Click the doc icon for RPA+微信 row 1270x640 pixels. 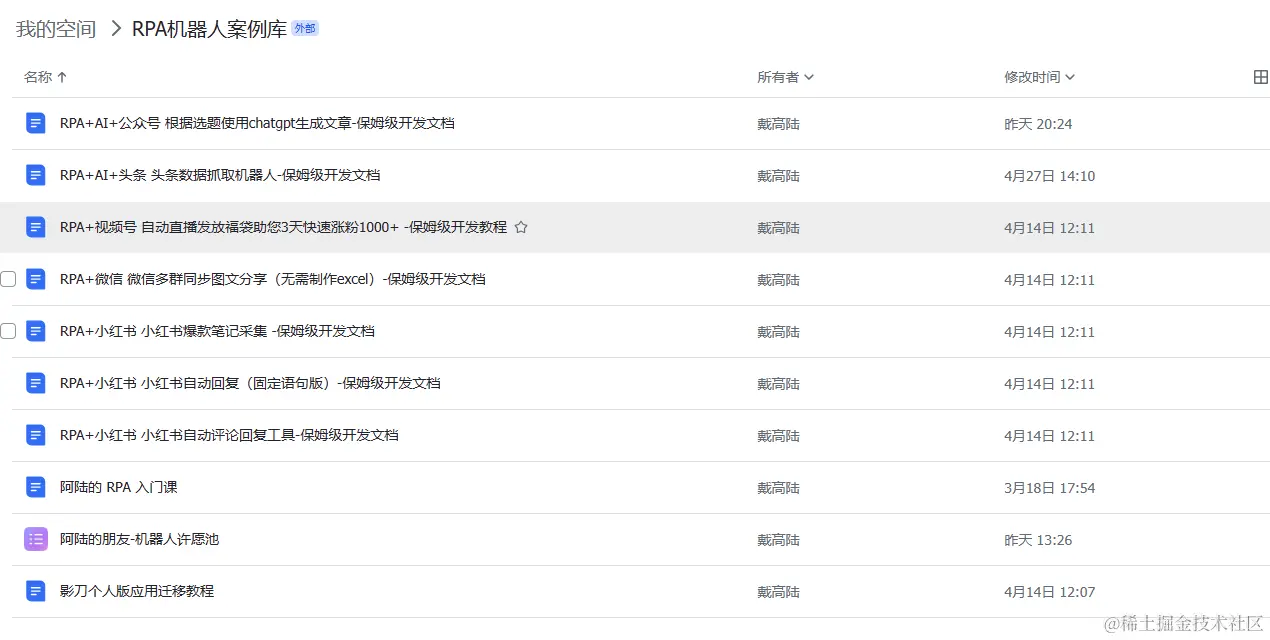pos(36,279)
